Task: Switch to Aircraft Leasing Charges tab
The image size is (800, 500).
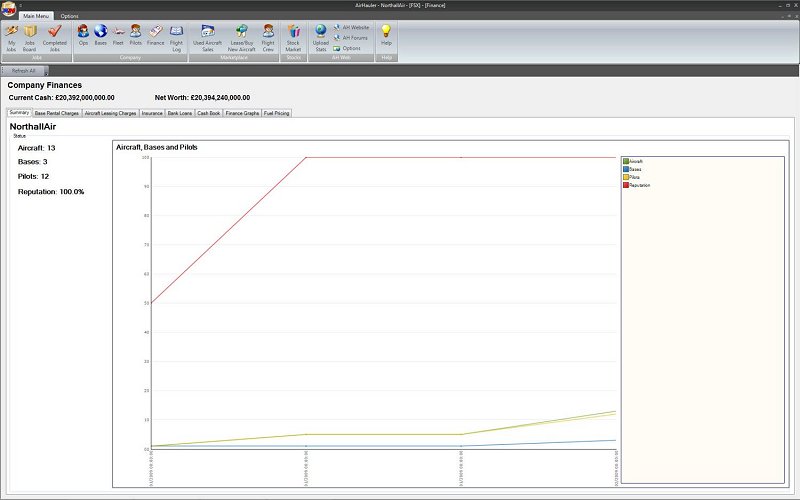Action: (x=110, y=113)
